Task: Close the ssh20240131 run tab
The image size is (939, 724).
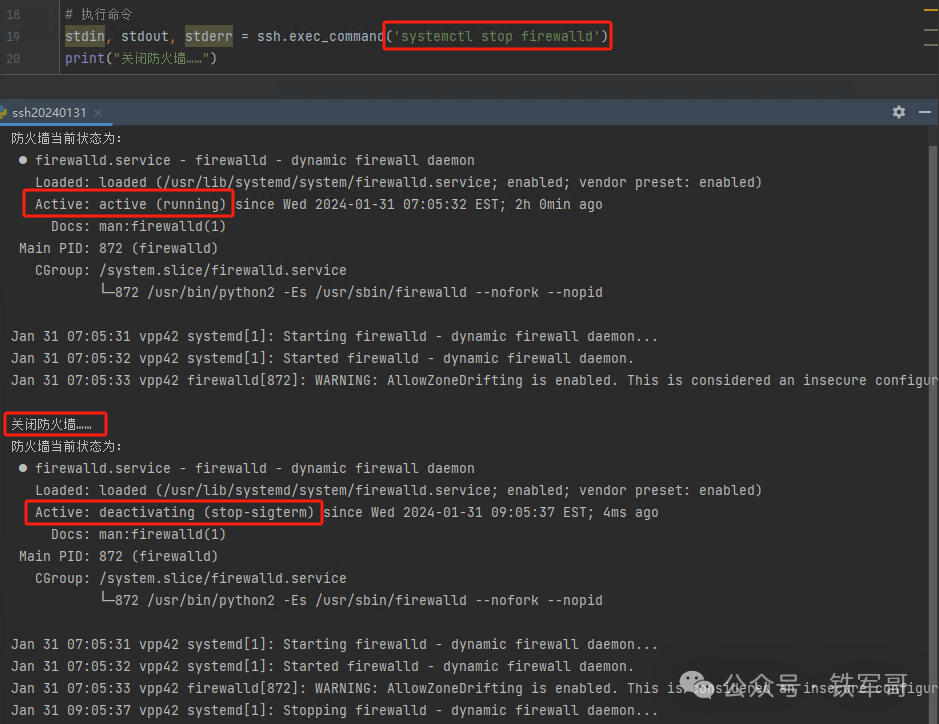Action: [98, 113]
